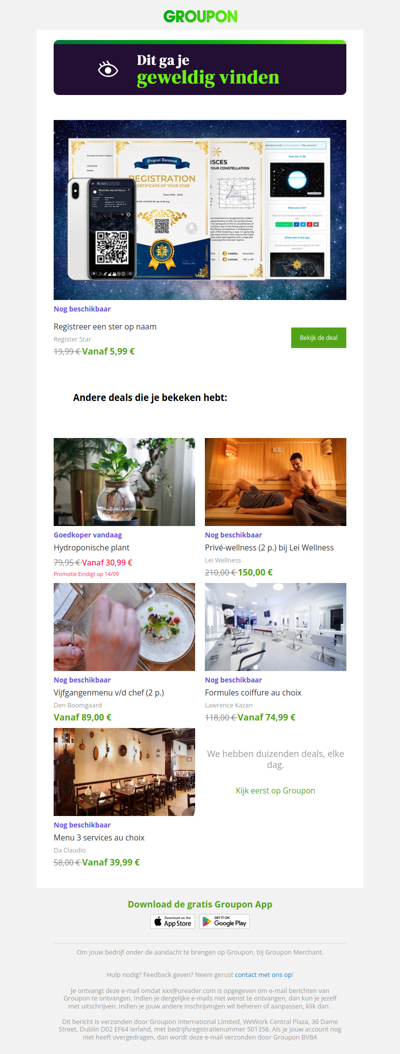This screenshot has height=1054, width=400.
Task: Click the Groupon logo at top
Action: 200,16
